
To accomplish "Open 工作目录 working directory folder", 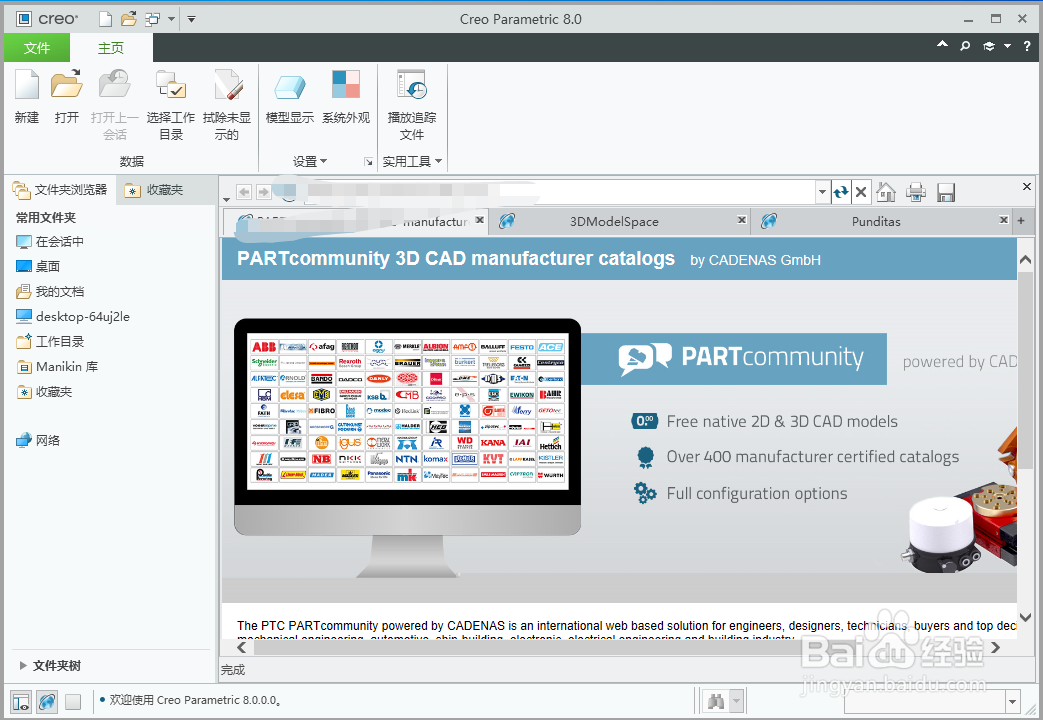I will click(51, 341).
